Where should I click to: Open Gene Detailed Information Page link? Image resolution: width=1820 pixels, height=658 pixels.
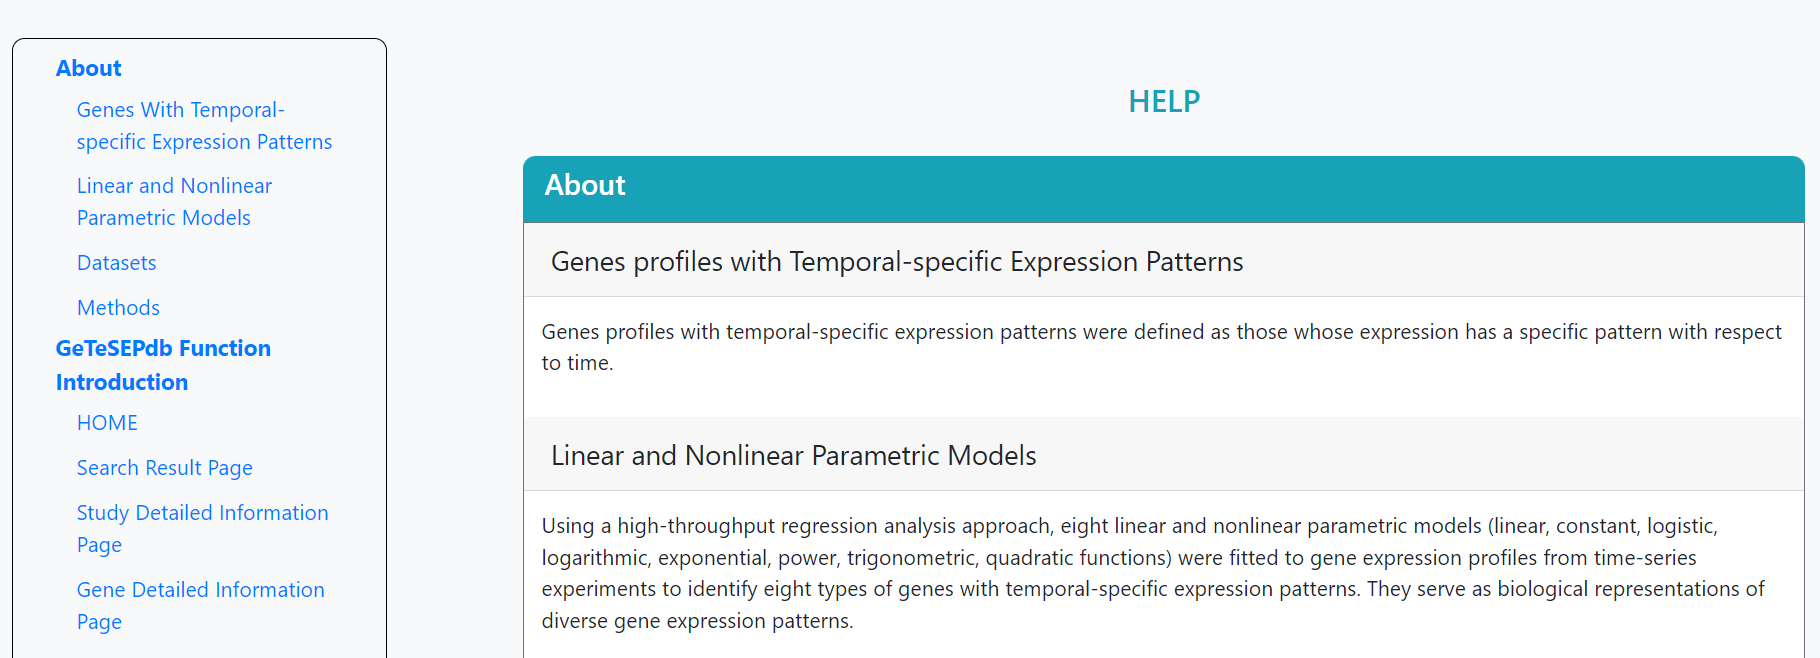click(200, 590)
